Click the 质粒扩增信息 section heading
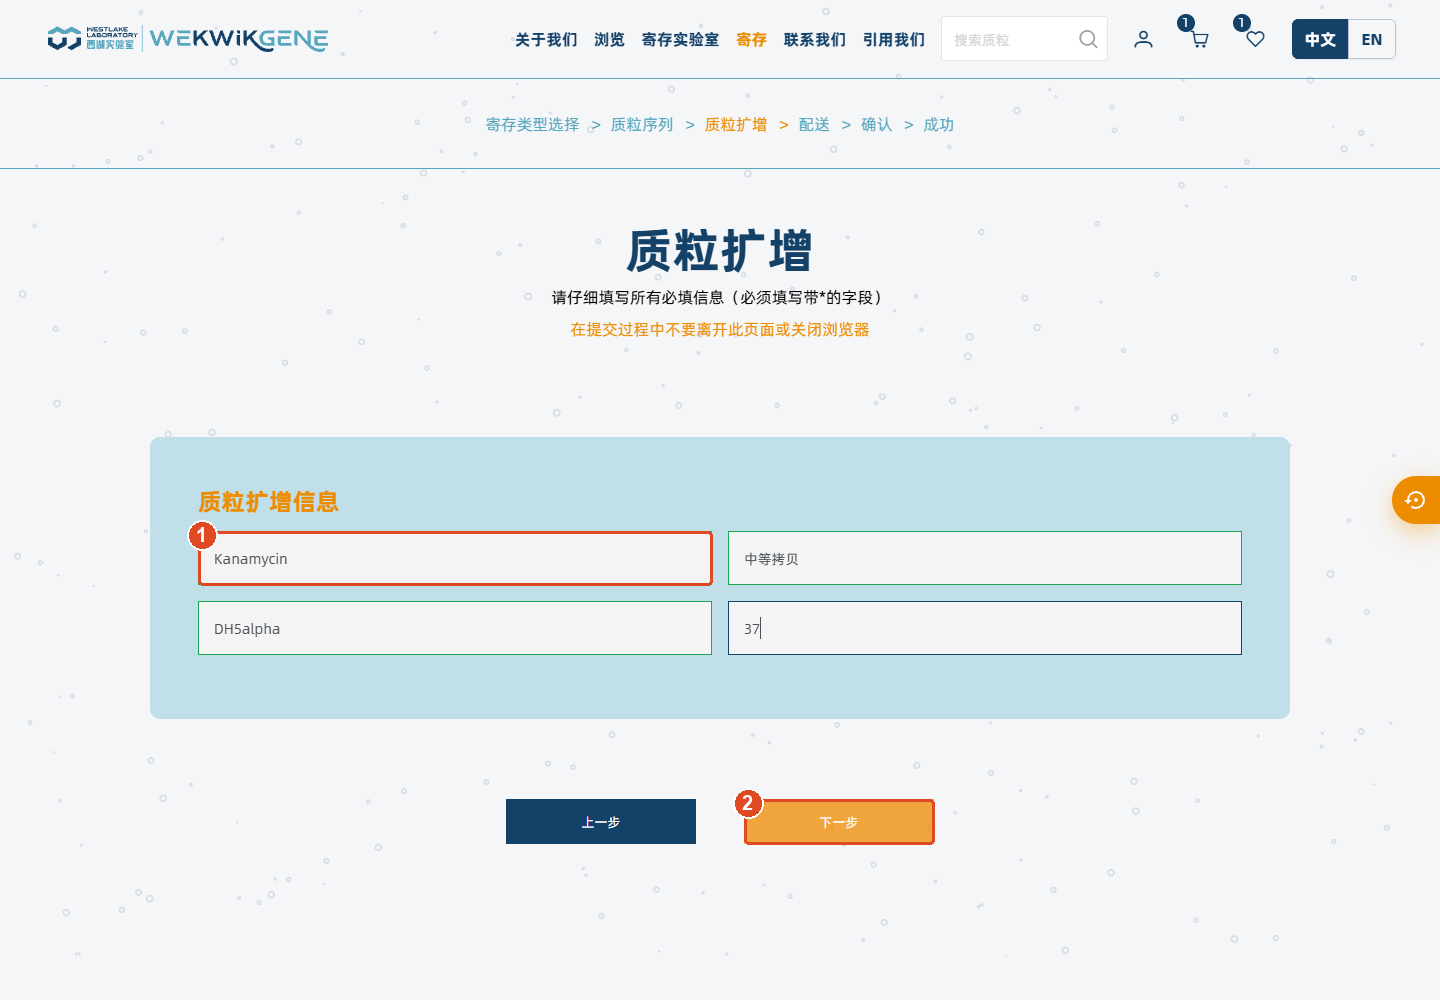1440x1000 pixels. pos(268,501)
